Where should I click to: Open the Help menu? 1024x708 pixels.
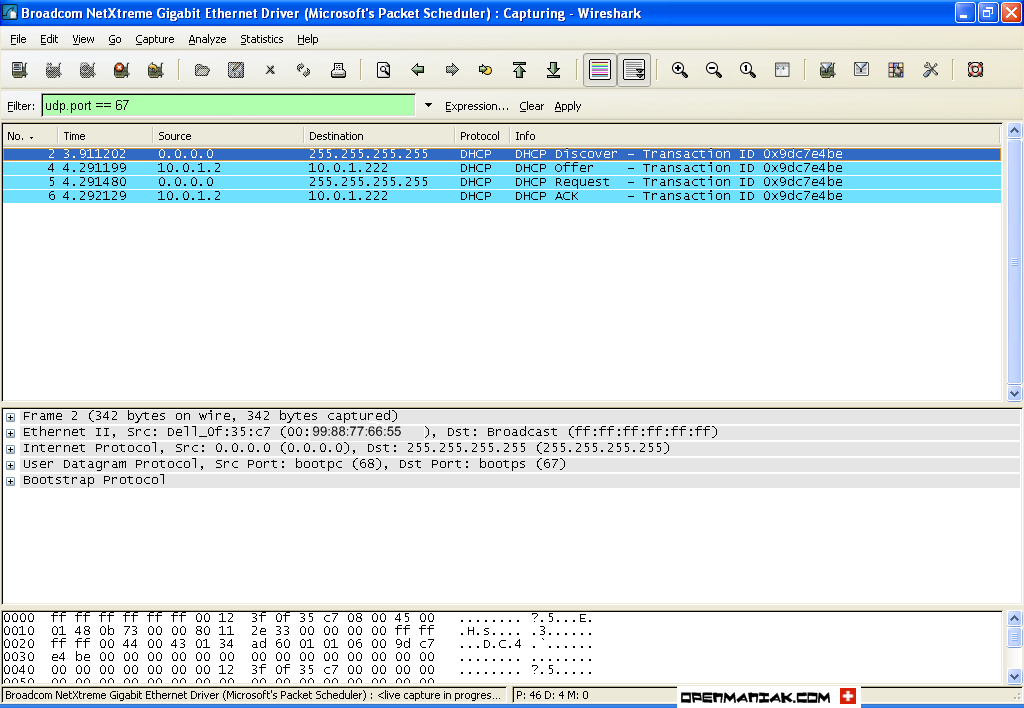click(308, 39)
